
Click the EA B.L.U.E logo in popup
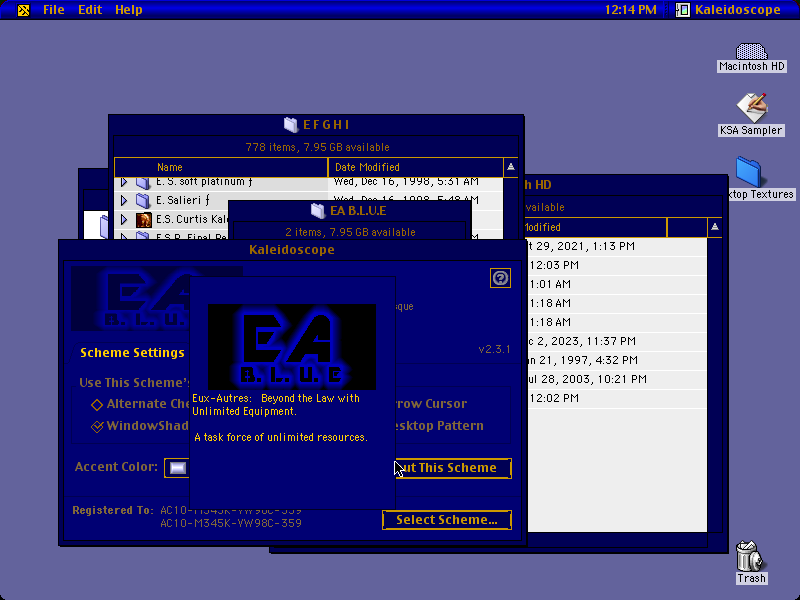click(292, 347)
